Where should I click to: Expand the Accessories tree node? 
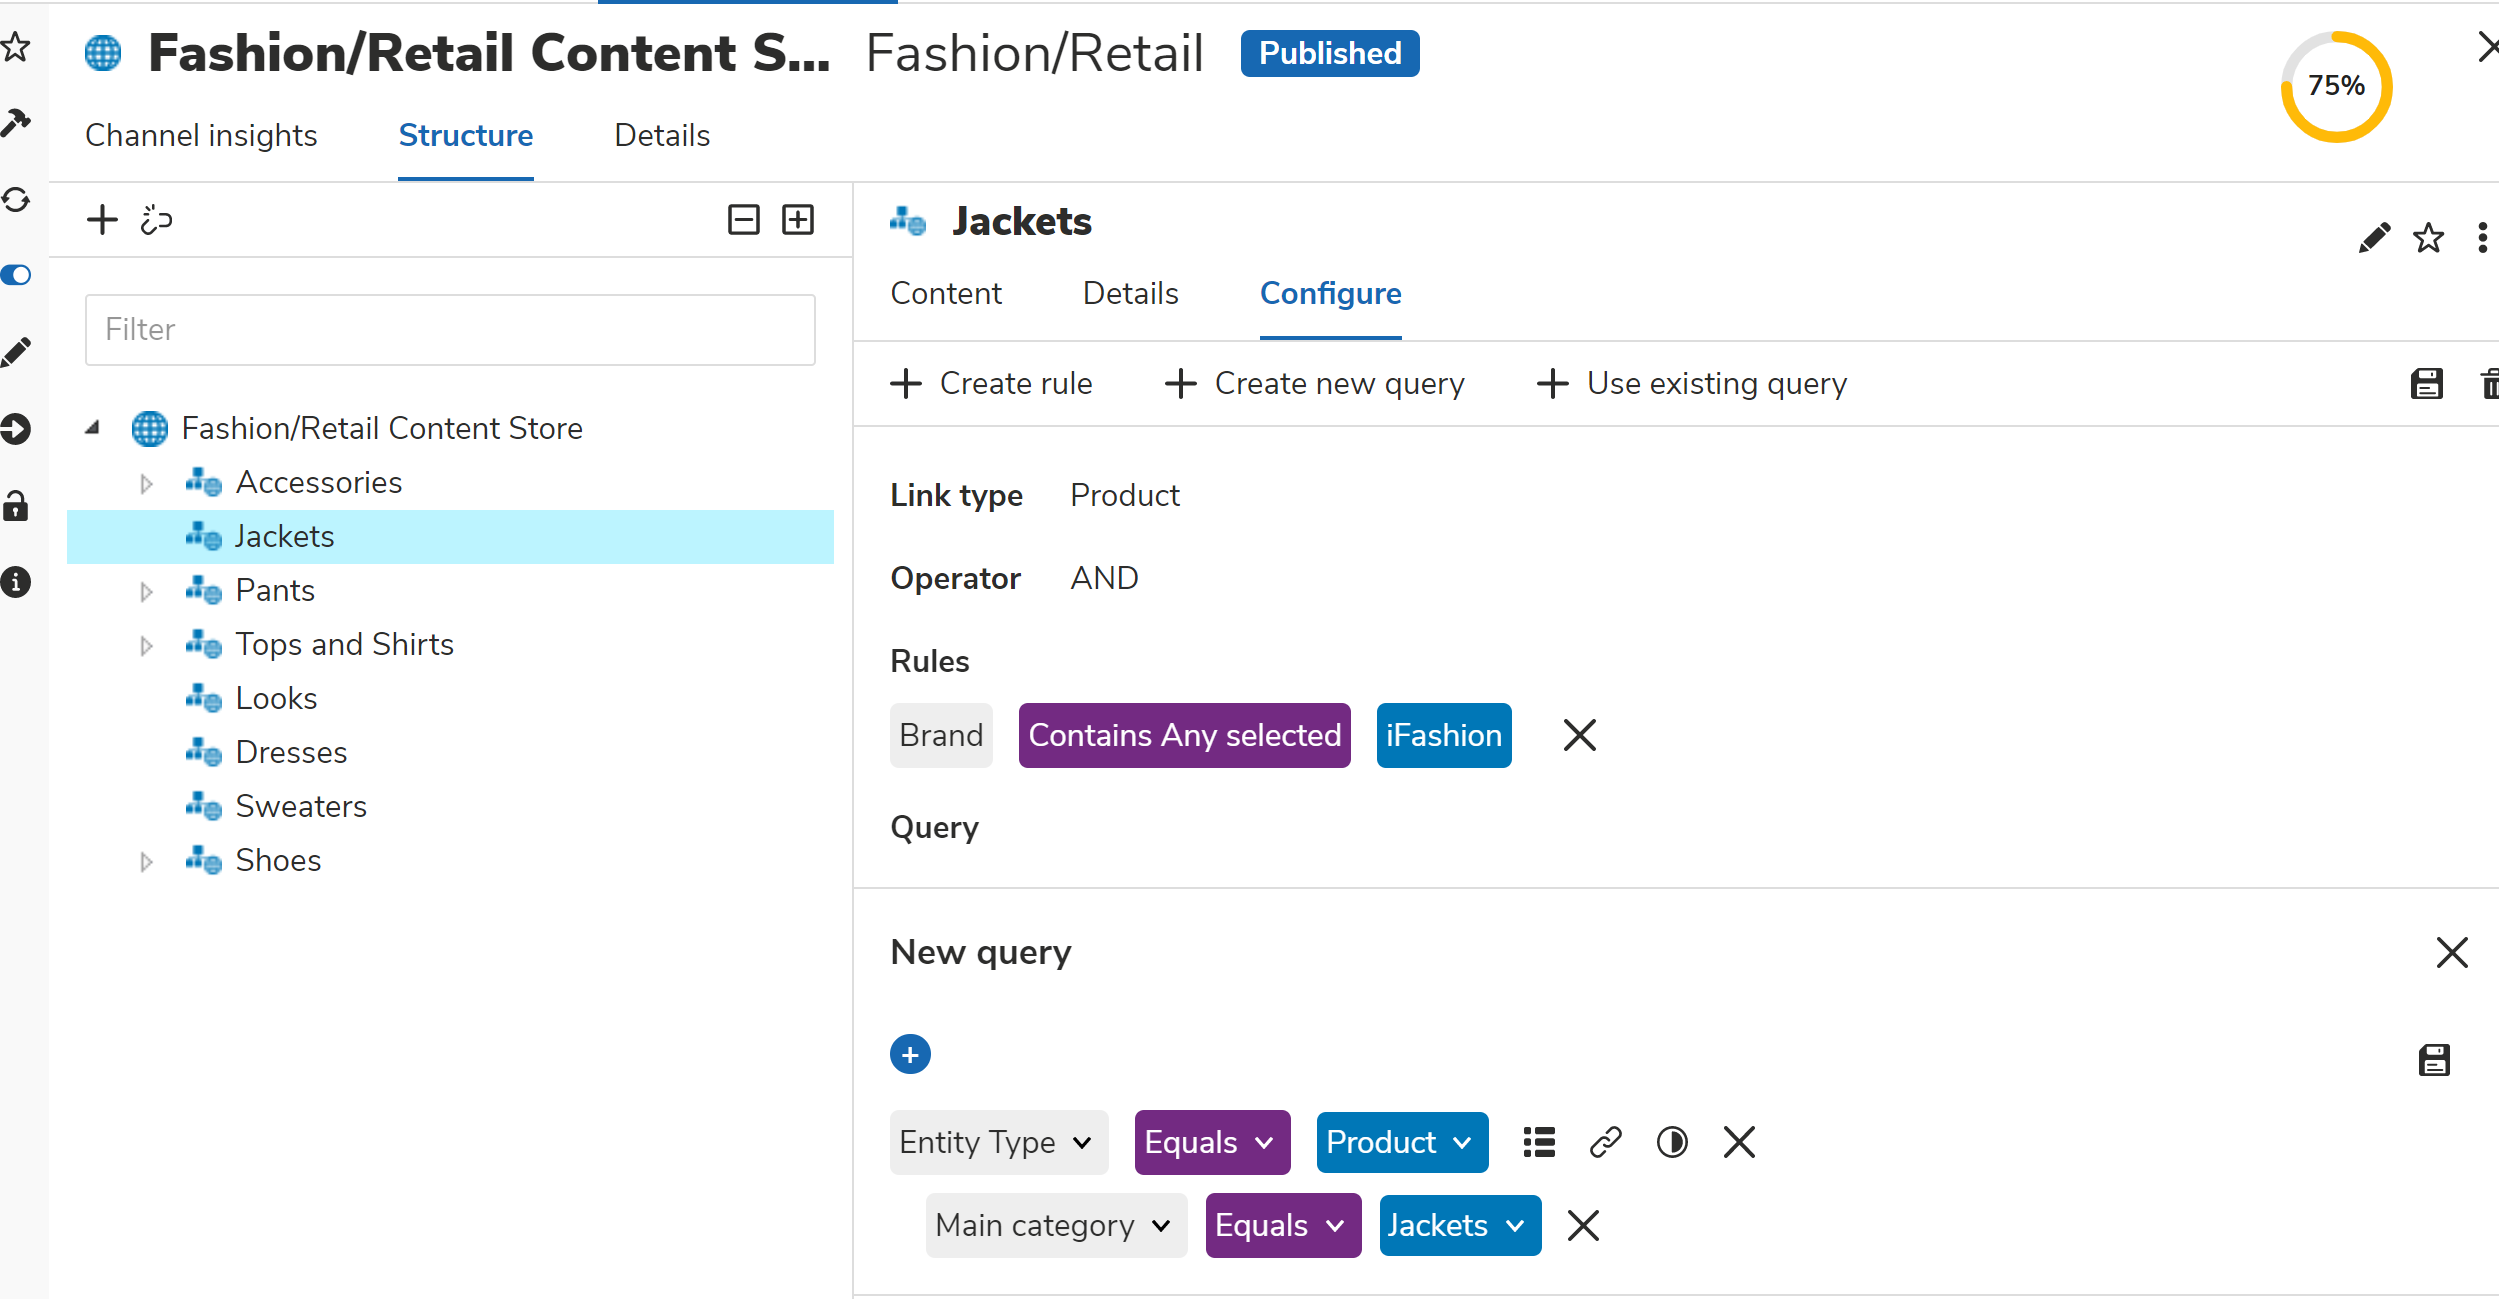[146, 483]
